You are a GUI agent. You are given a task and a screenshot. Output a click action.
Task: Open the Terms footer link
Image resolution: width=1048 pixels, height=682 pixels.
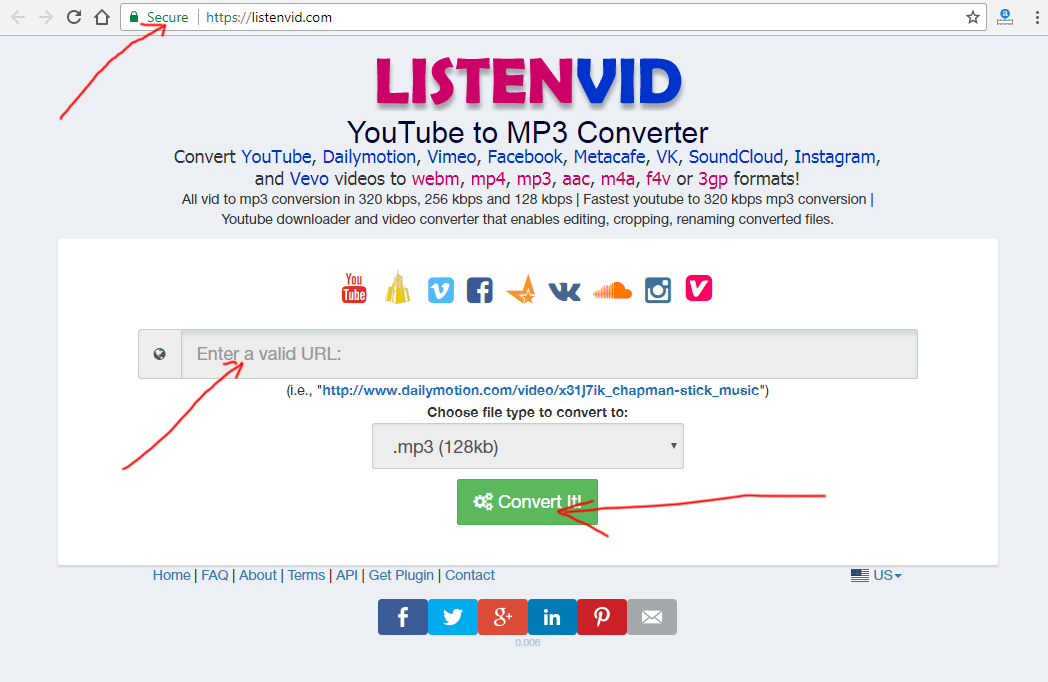306,575
